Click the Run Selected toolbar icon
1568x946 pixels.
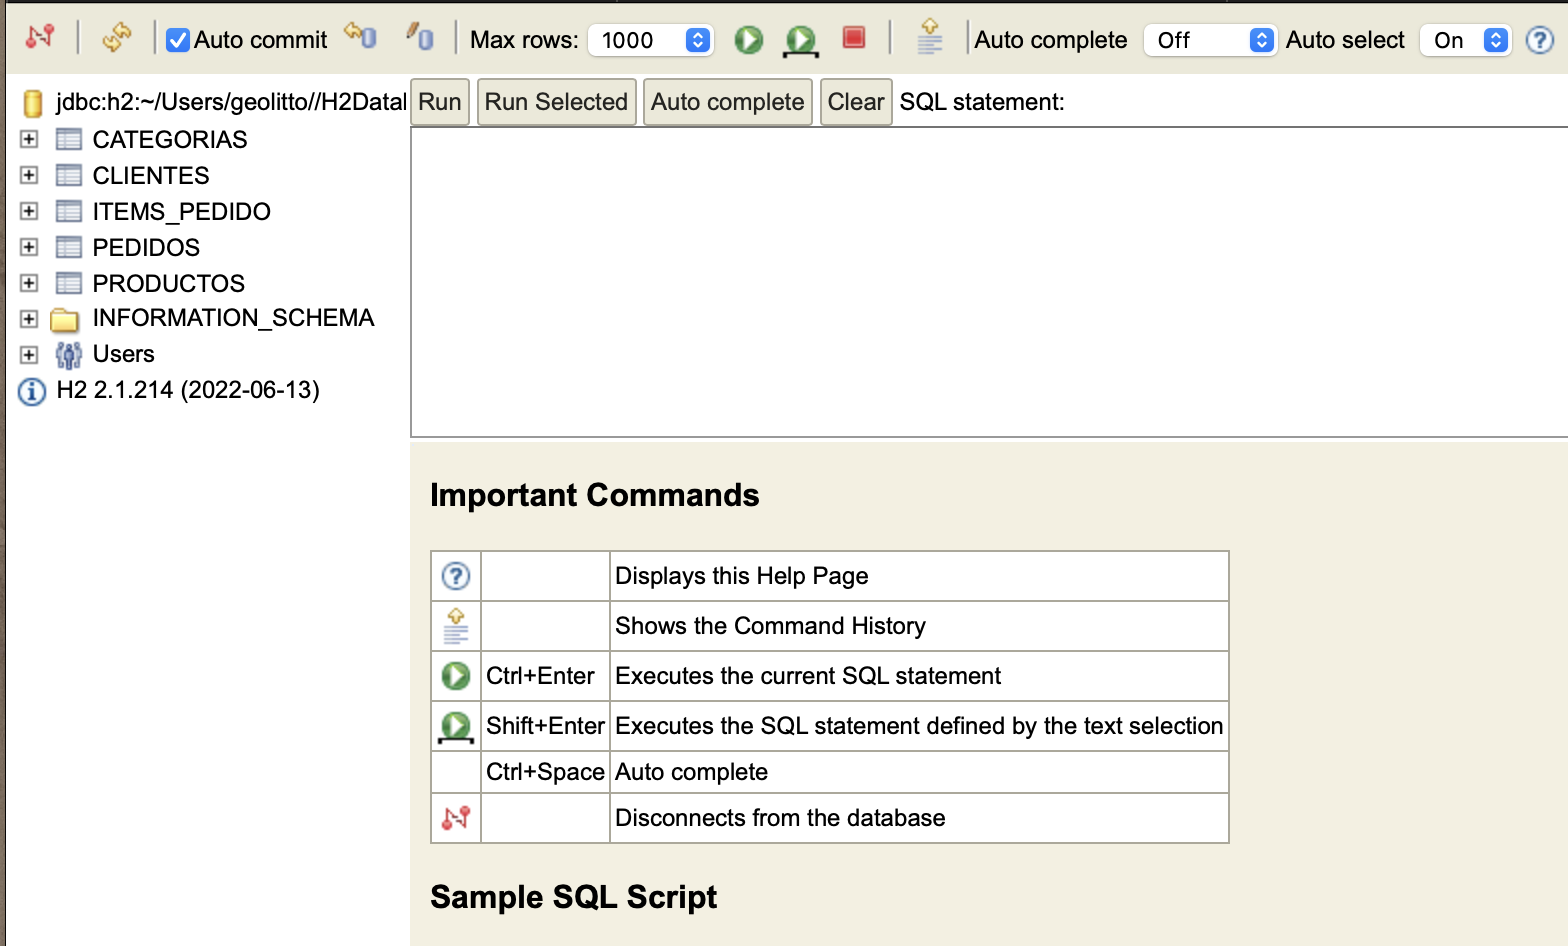800,40
